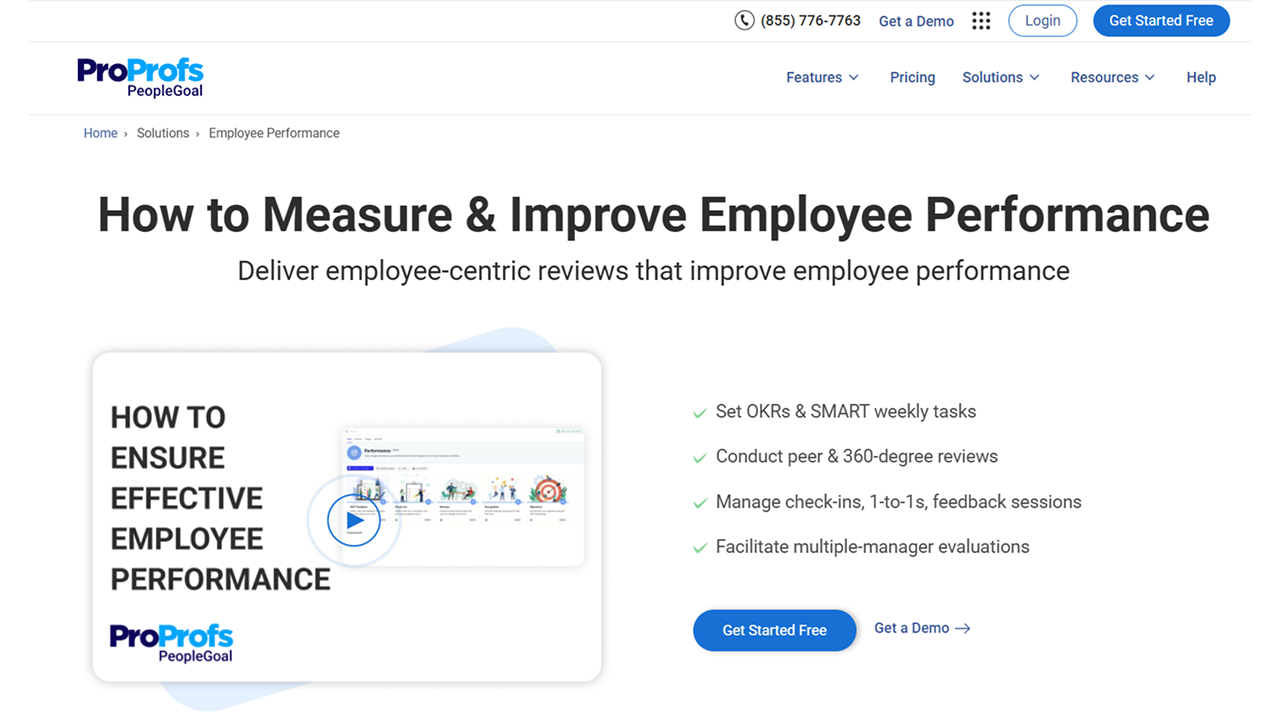Image resolution: width=1280 pixels, height=720 pixels.
Task: Call the (855) 776-7763 phone number
Action: coord(810,20)
